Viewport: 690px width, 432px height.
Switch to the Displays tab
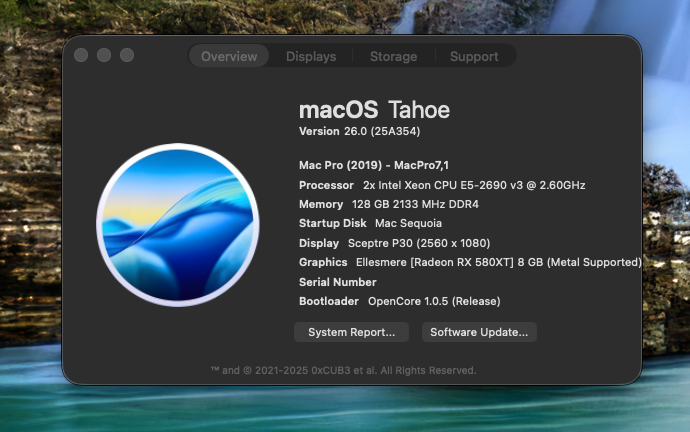point(311,56)
